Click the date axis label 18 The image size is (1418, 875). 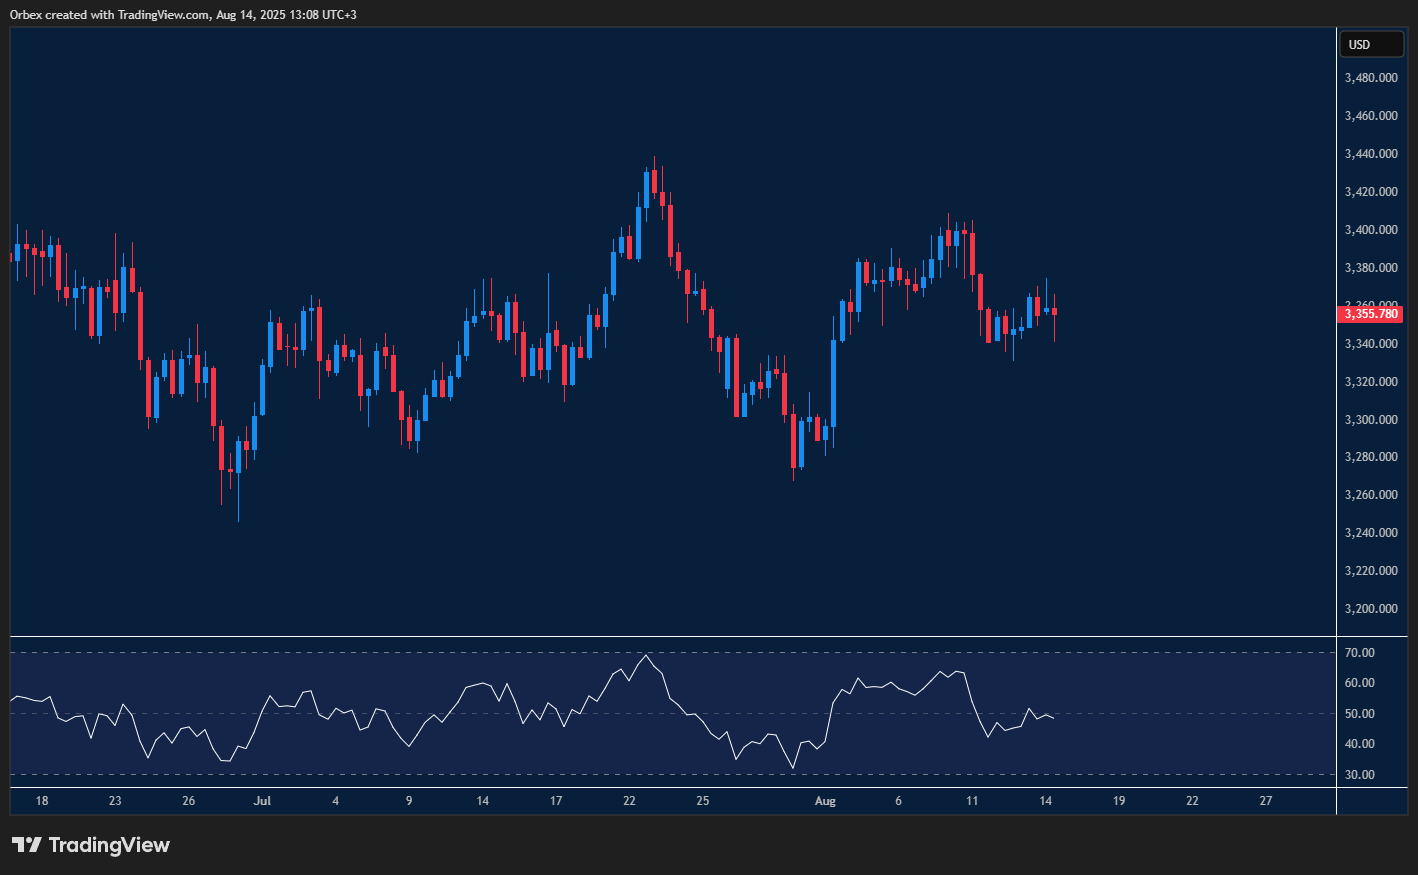click(42, 801)
